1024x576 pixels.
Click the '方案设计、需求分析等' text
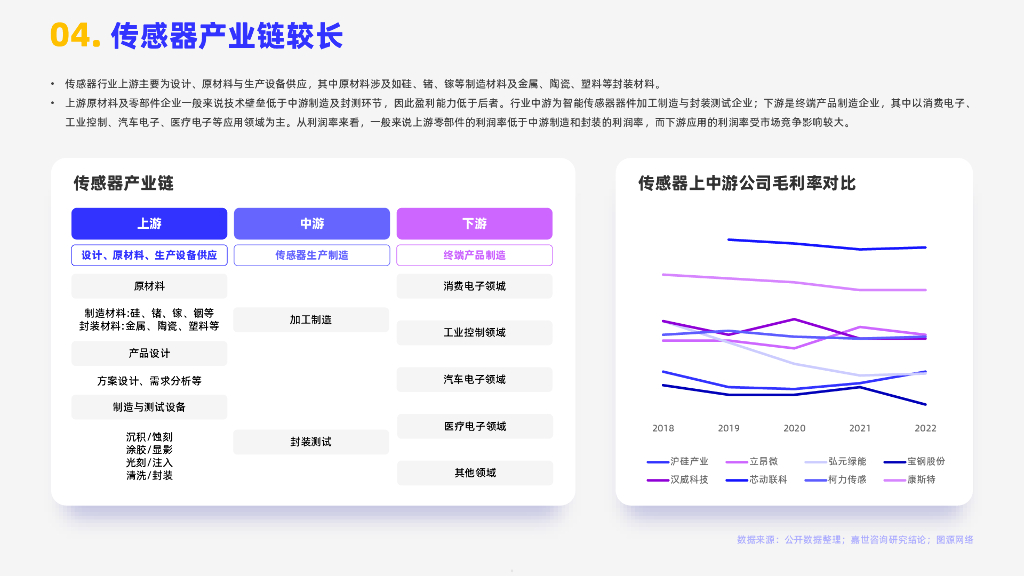point(149,381)
